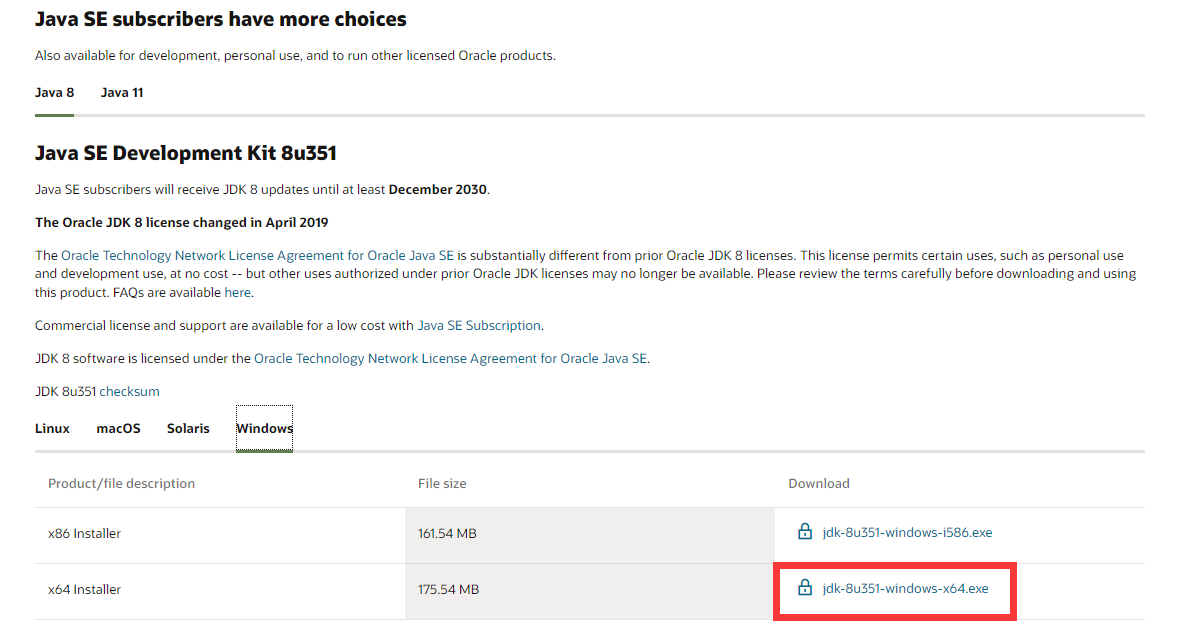This screenshot has height=631, width=1189.
Task: Show the Solaris downloads tab
Action: [x=188, y=429]
